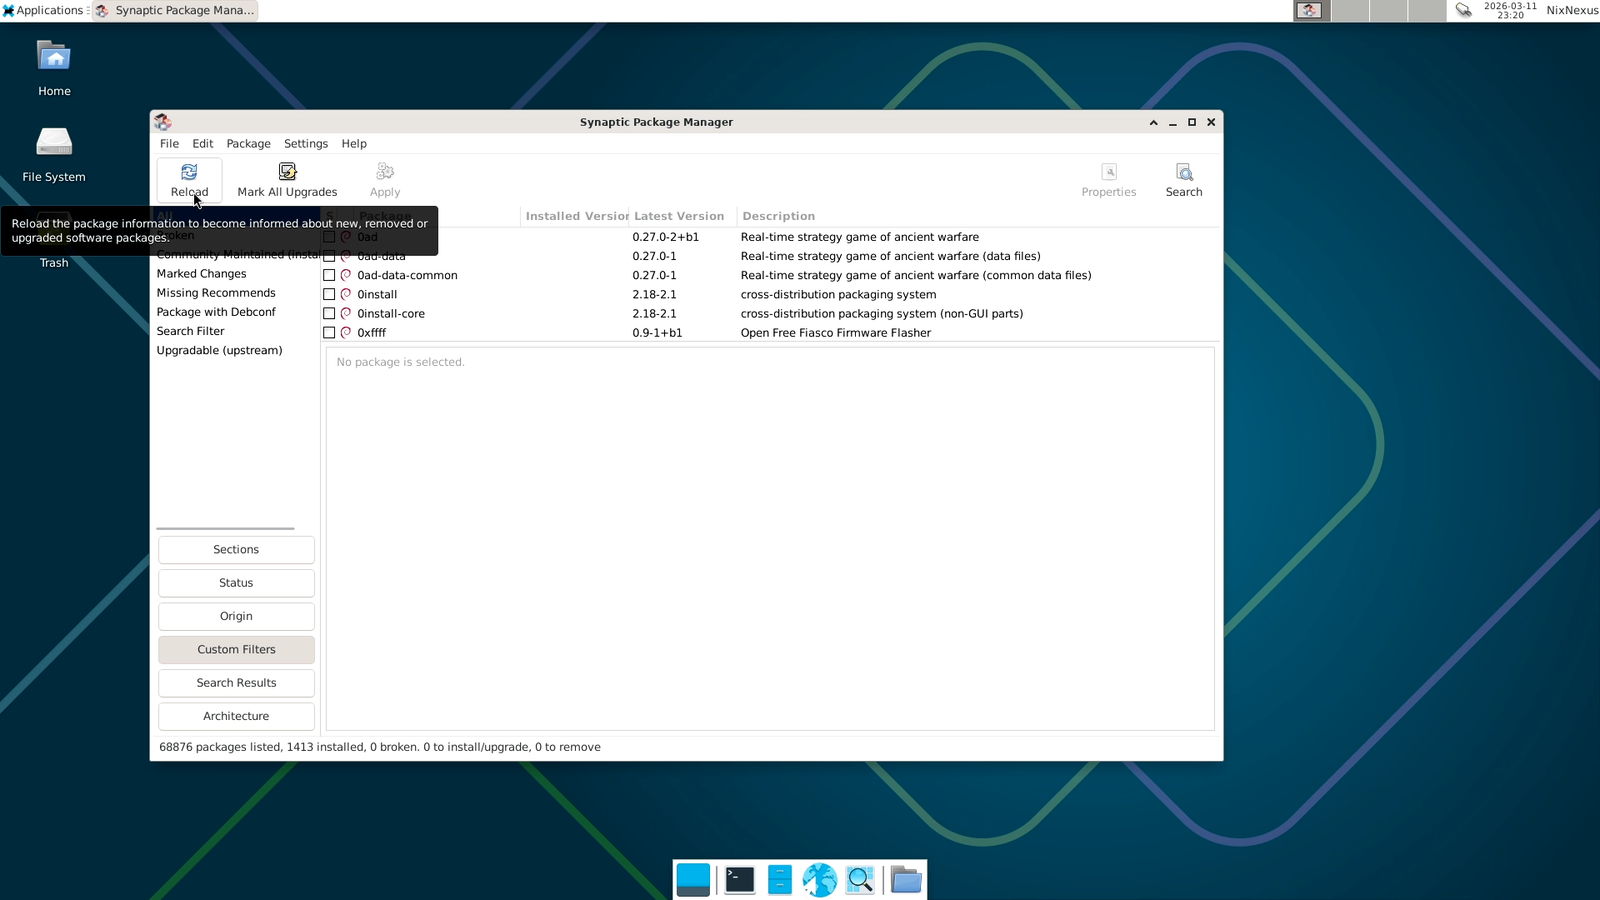Select the Missing Recommends filter
The height and width of the screenshot is (900, 1600).
tap(216, 292)
